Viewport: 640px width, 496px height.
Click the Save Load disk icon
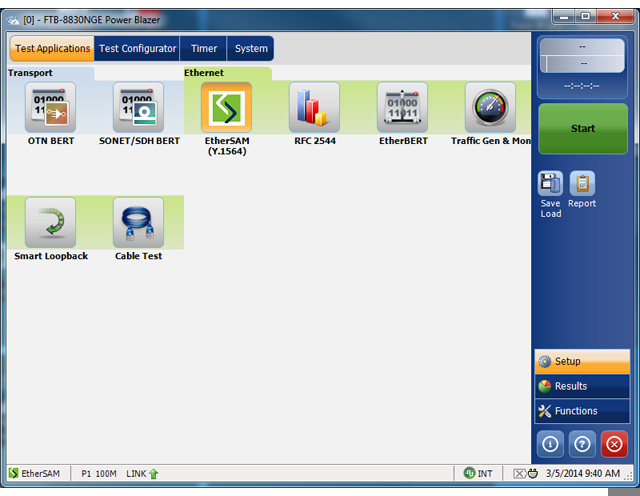550,183
